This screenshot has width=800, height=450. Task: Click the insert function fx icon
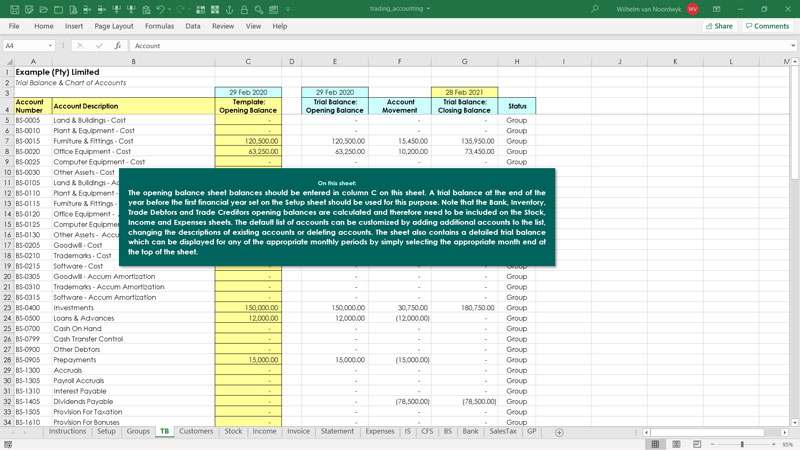118,45
